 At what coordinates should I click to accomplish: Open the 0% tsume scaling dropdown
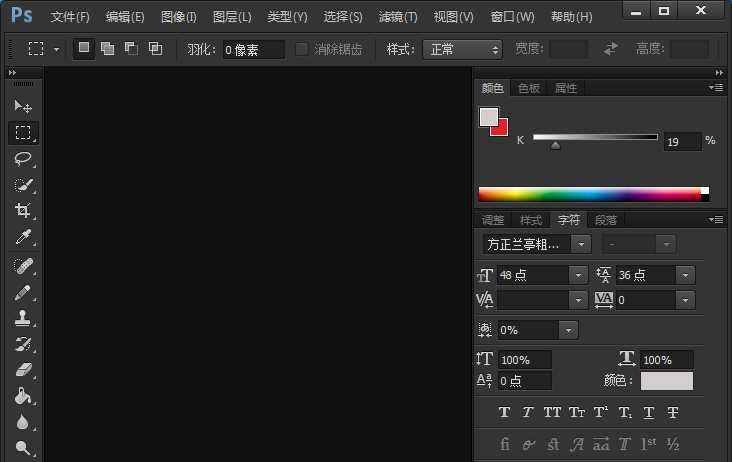click(x=568, y=330)
